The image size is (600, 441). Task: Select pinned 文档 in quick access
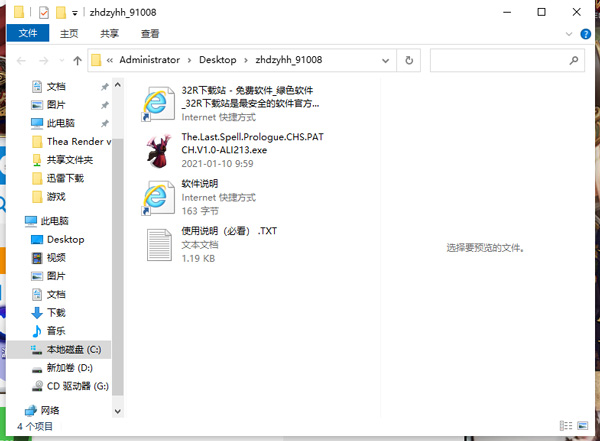[x=56, y=87]
